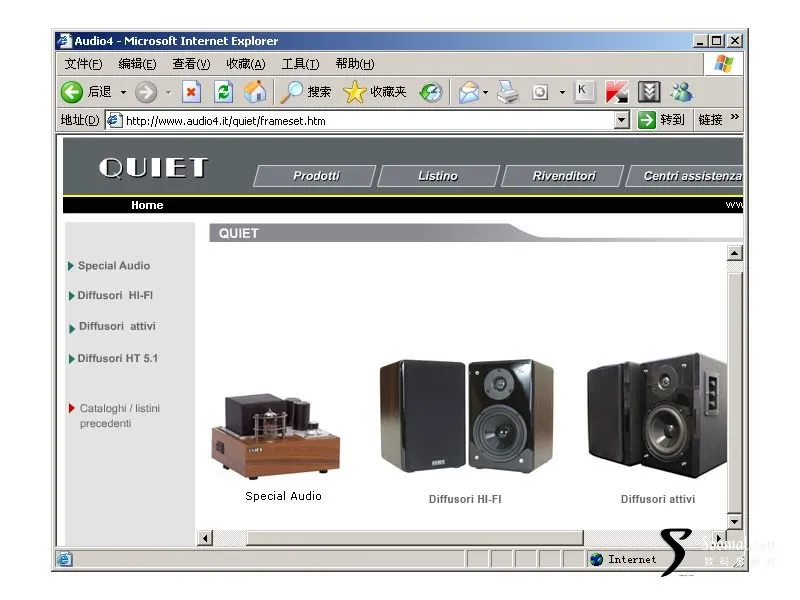Image resolution: width=800 pixels, height=600 pixels.
Task: Open Diffusori attivi in the sidebar
Action: click(x=117, y=326)
